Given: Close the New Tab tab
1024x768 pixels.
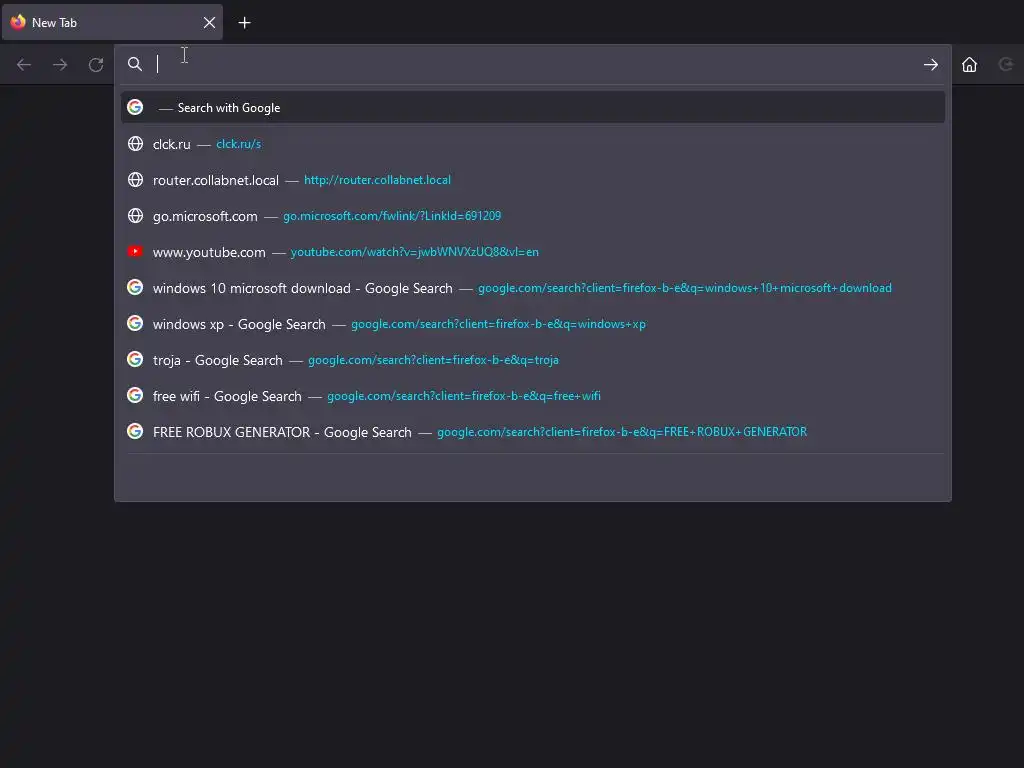Looking at the screenshot, I should 209,23.
